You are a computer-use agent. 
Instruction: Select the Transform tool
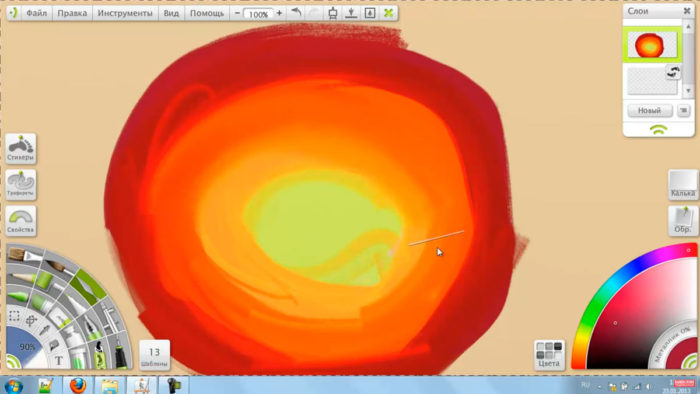tap(31, 319)
